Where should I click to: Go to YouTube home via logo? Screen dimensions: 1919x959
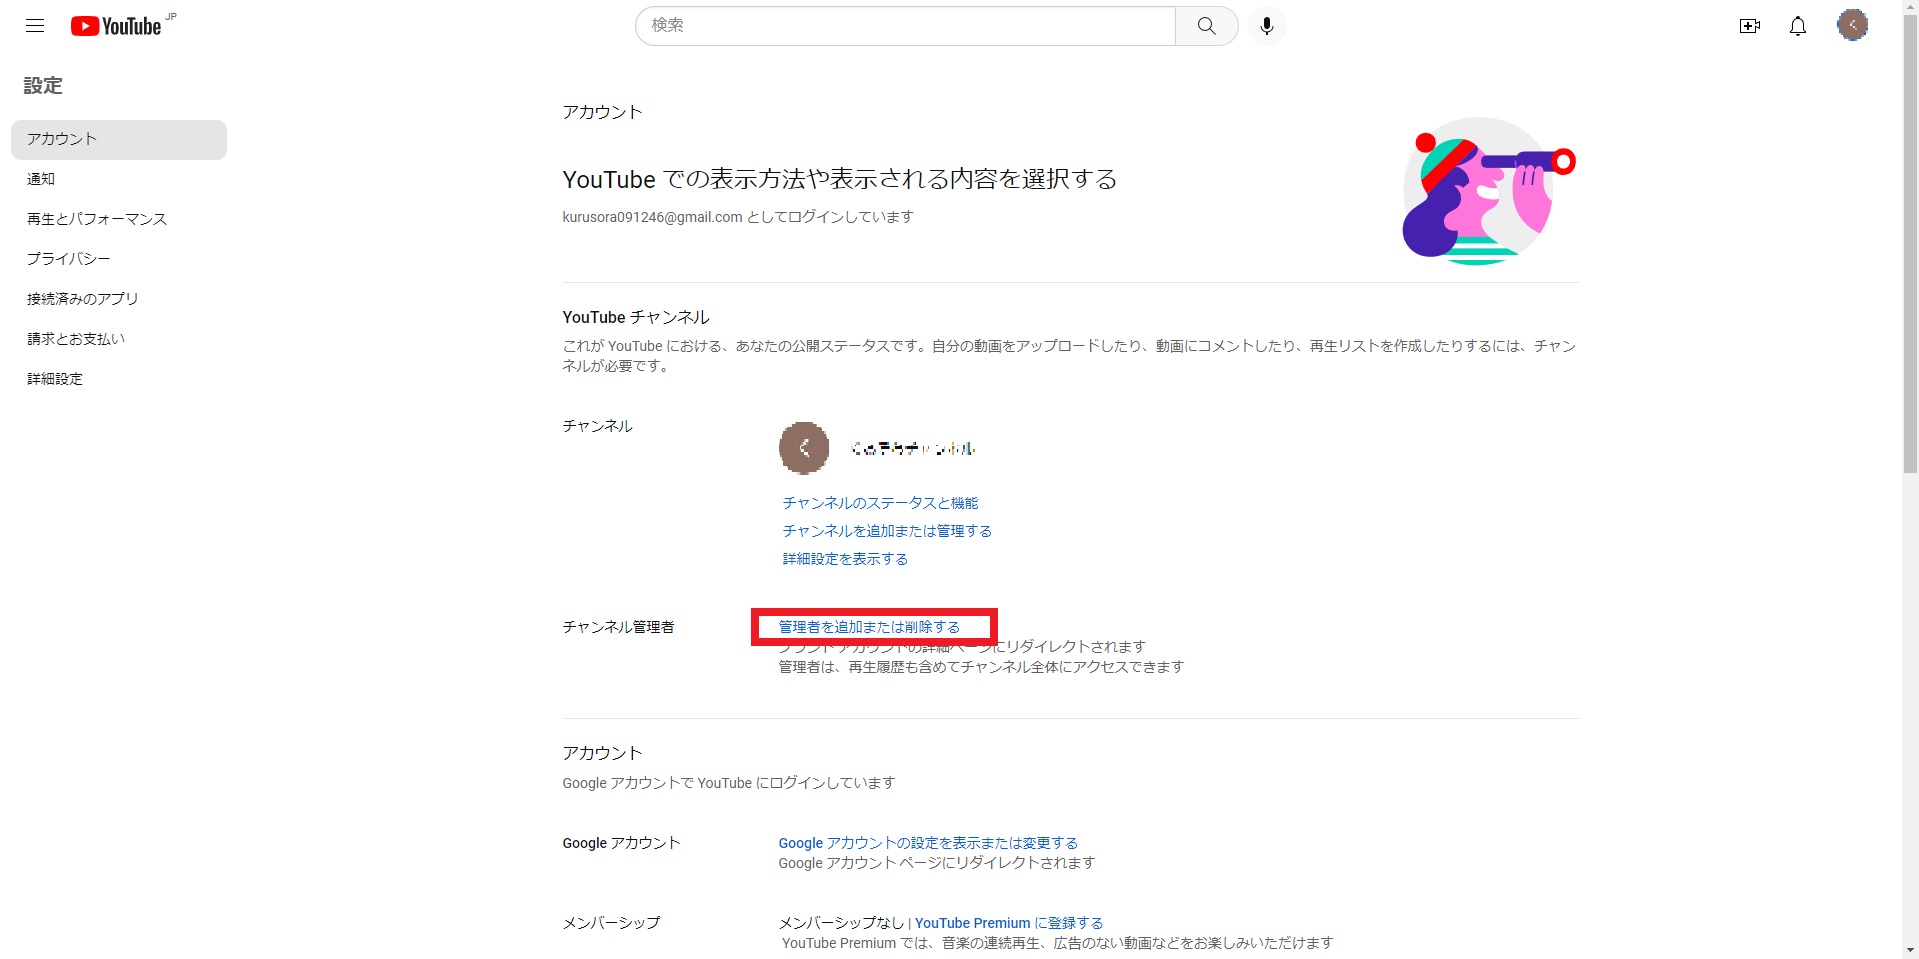pos(116,26)
